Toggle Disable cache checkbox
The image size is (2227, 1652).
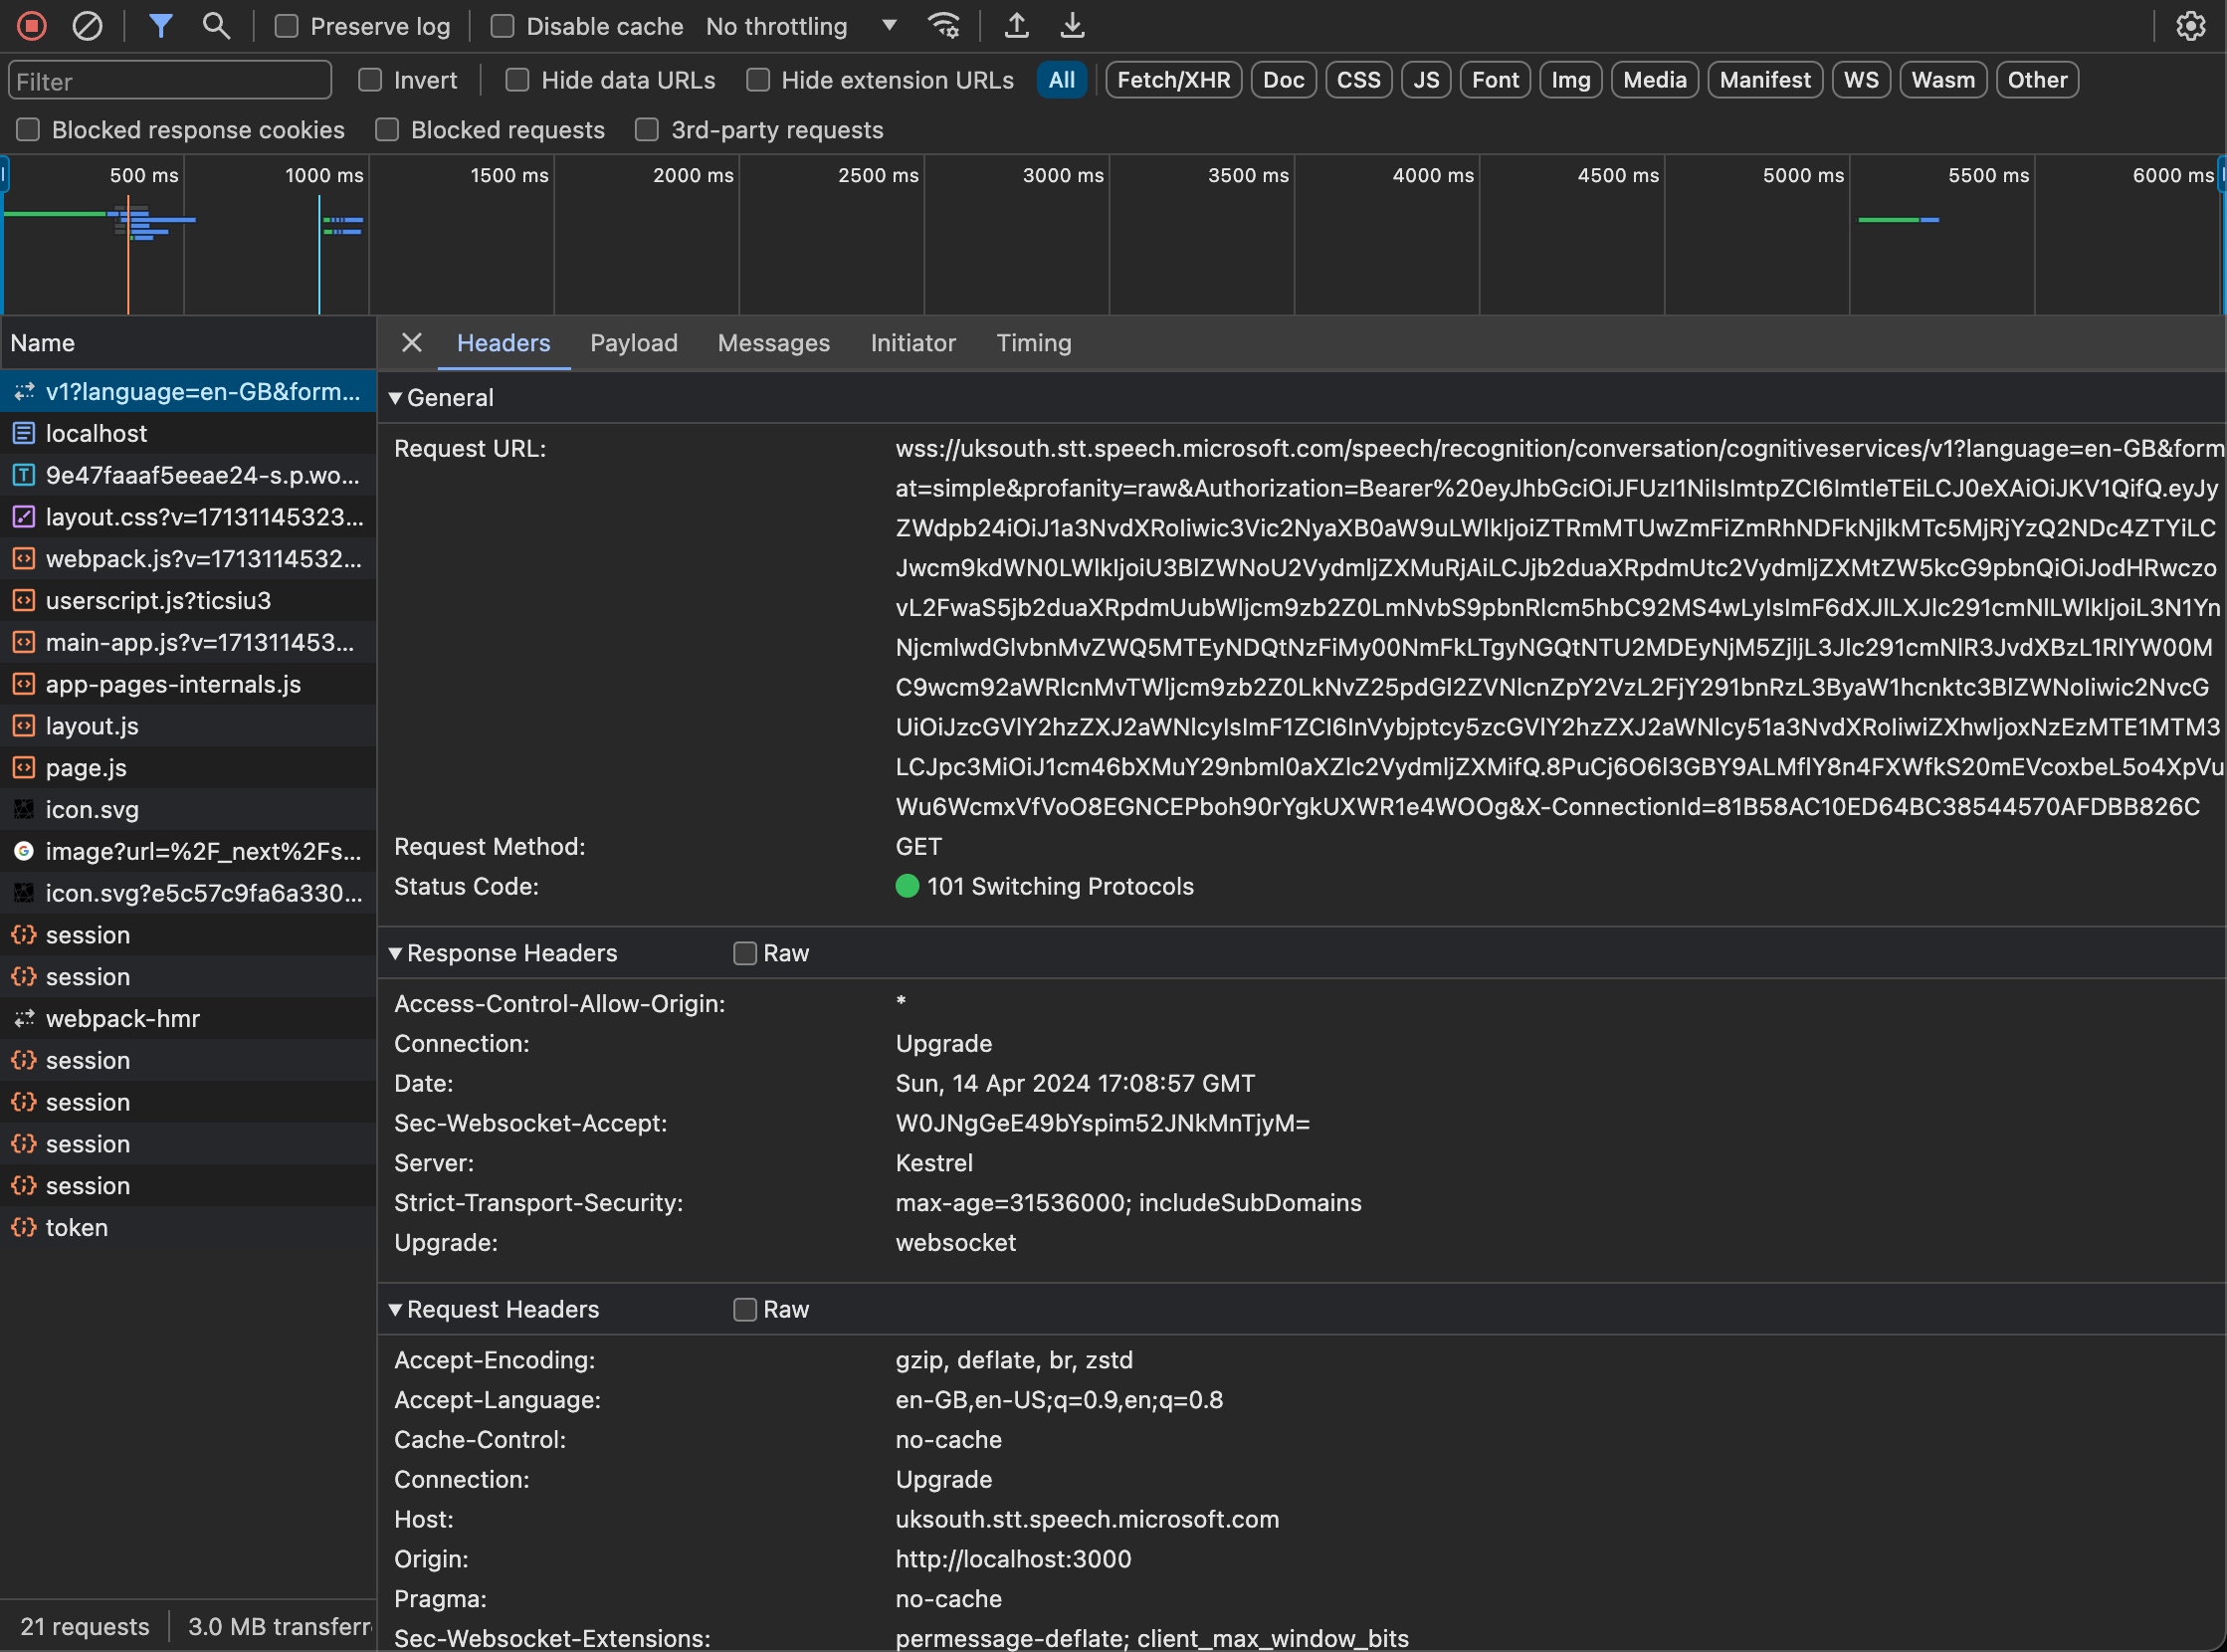tap(503, 27)
